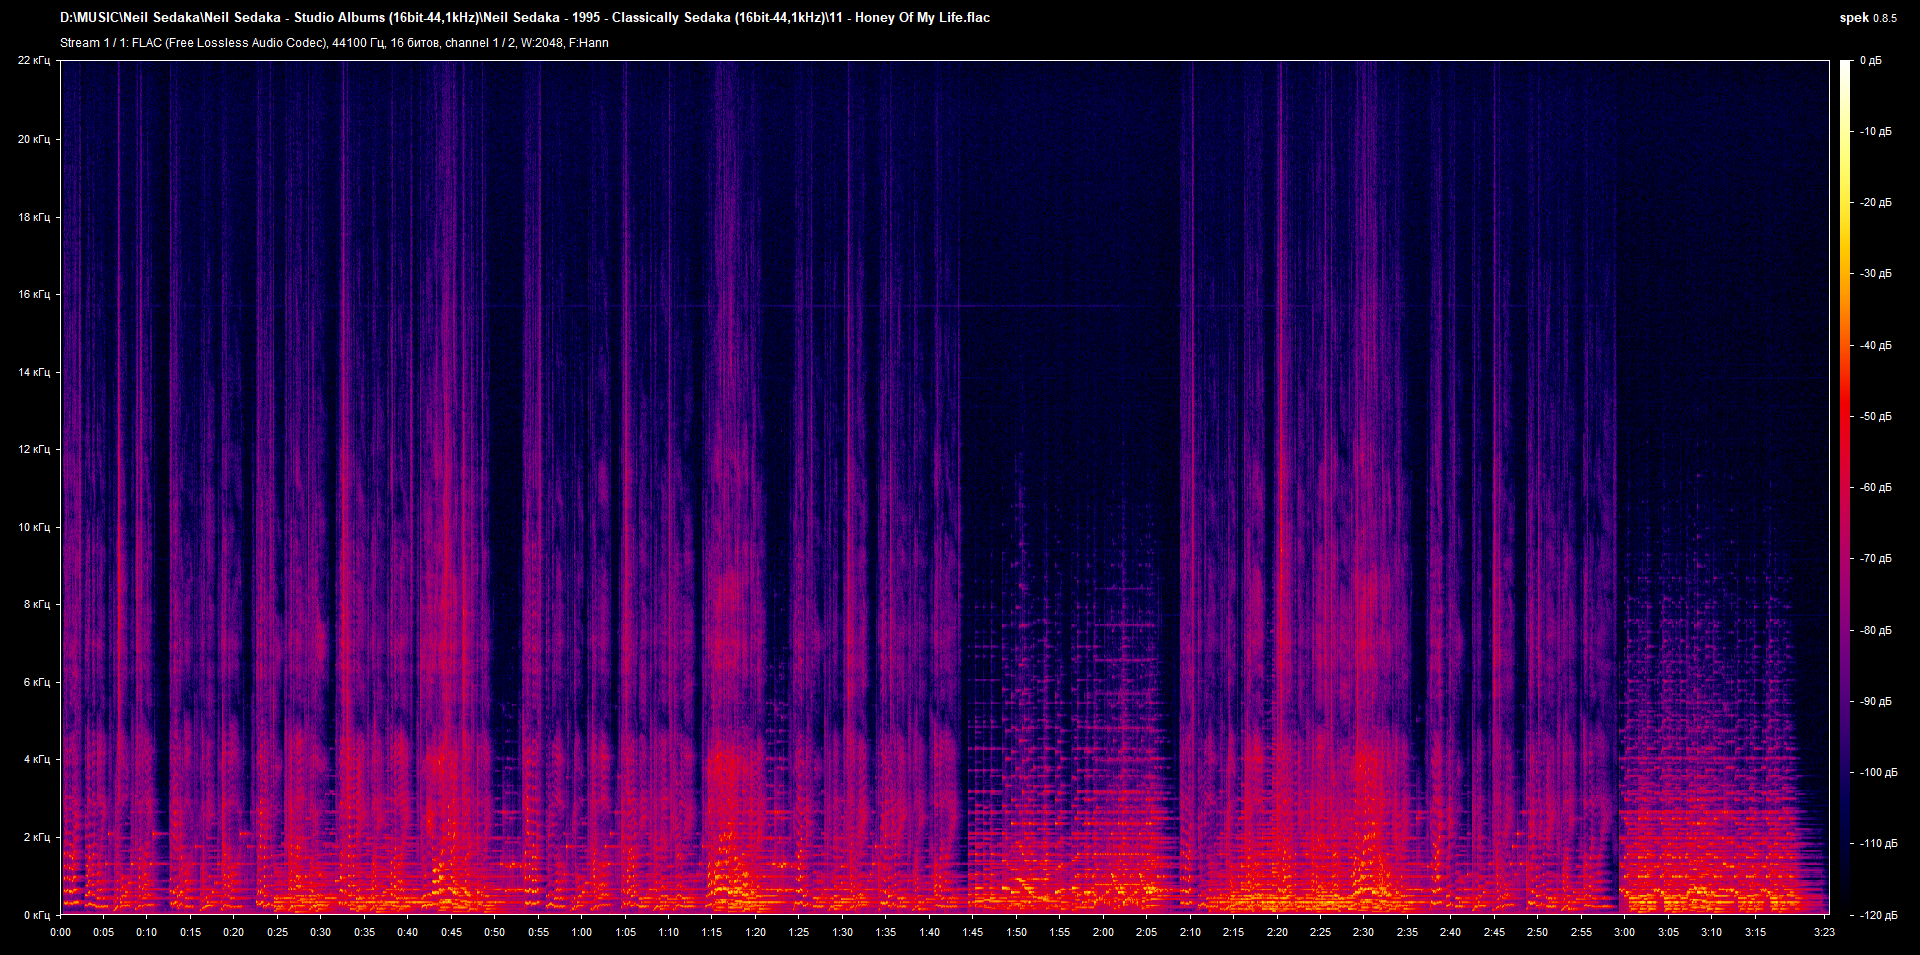
Task: Click the 1:30 time axis label
Action: point(843,932)
